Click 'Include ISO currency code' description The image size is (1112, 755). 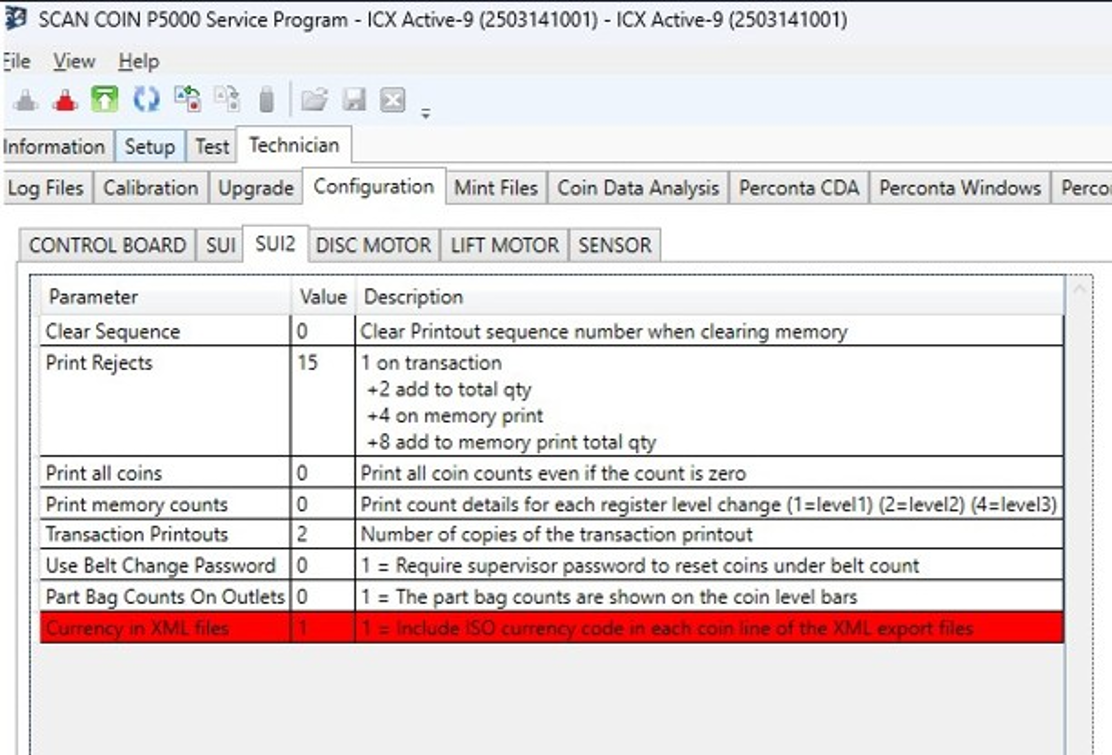pos(667,628)
